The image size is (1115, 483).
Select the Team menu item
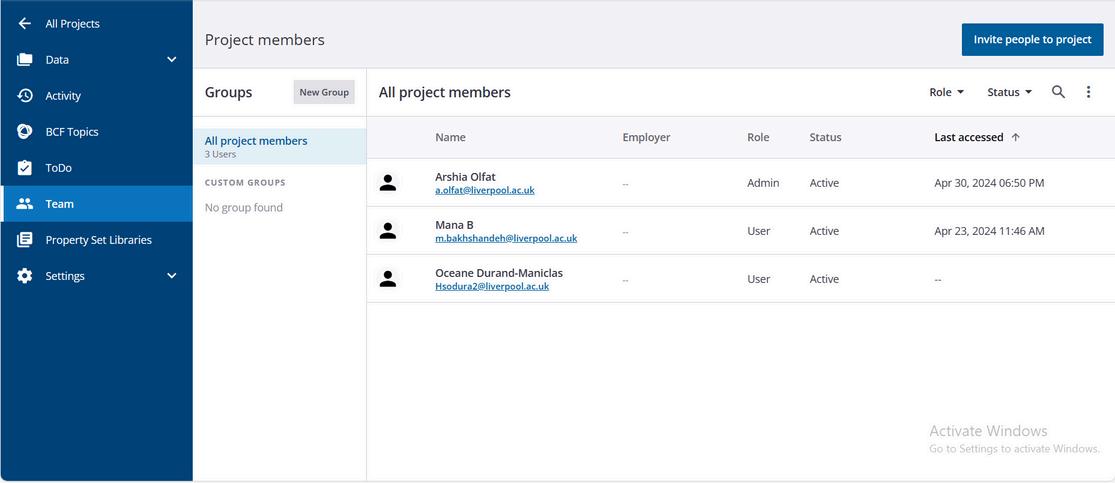pyautogui.click(x=60, y=204)
